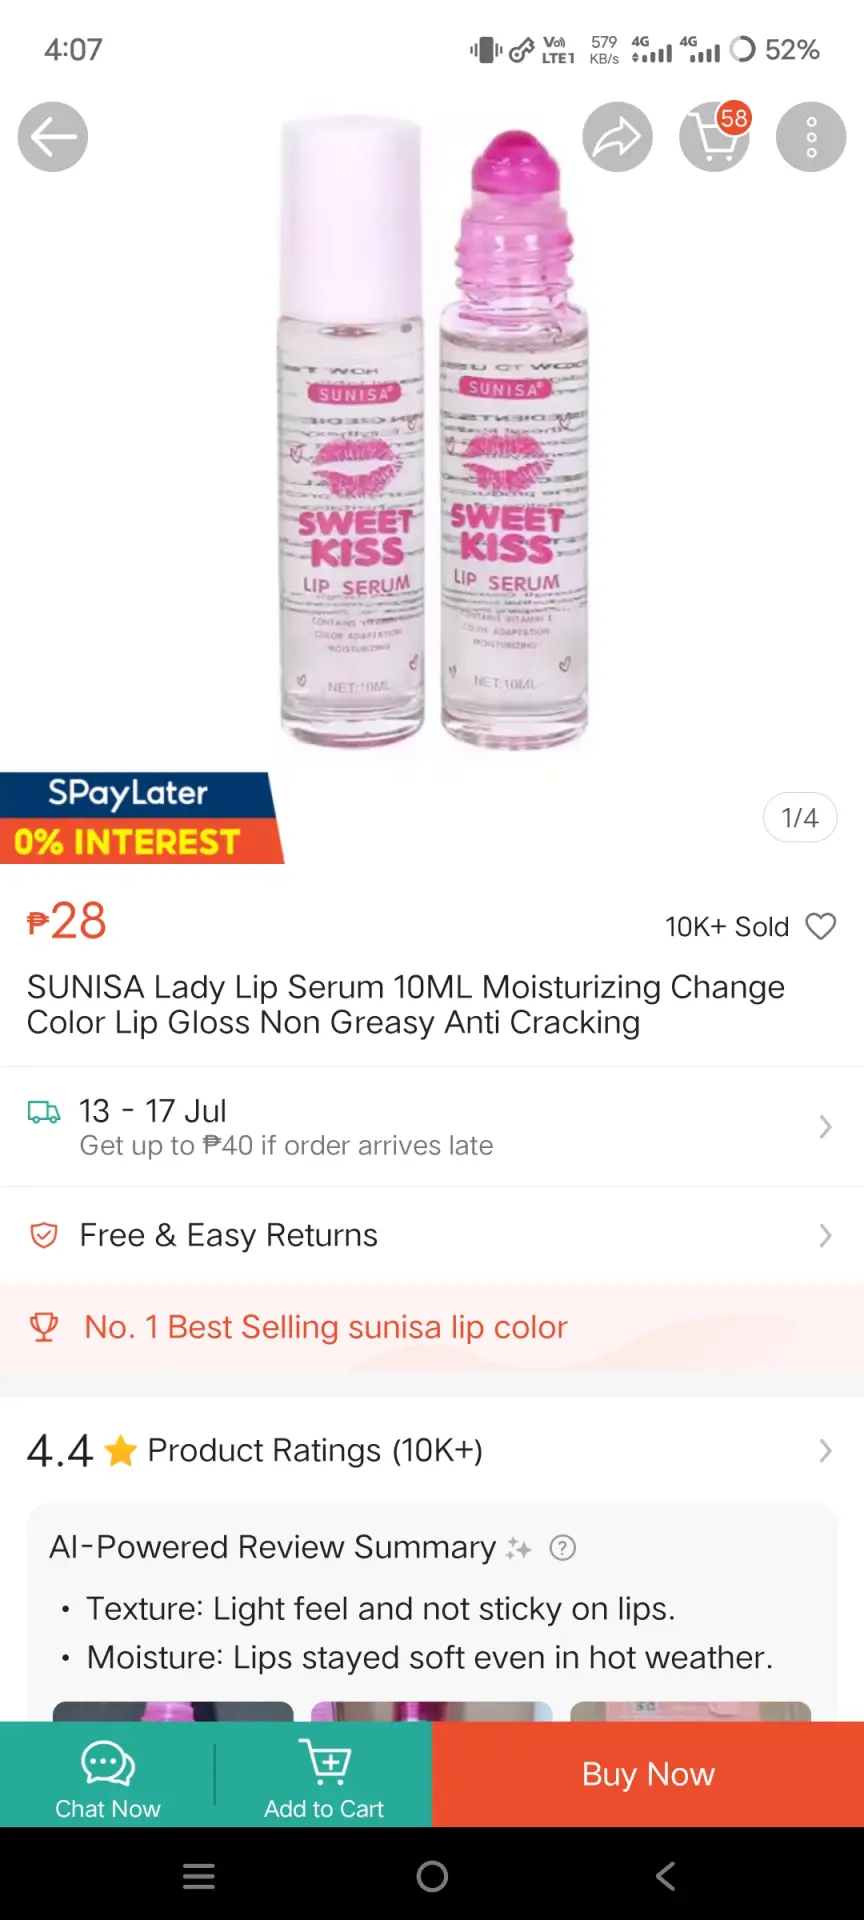The image size is (864, 1920).
Task: Tap Buy Now button
Action: pos(648,1774)
